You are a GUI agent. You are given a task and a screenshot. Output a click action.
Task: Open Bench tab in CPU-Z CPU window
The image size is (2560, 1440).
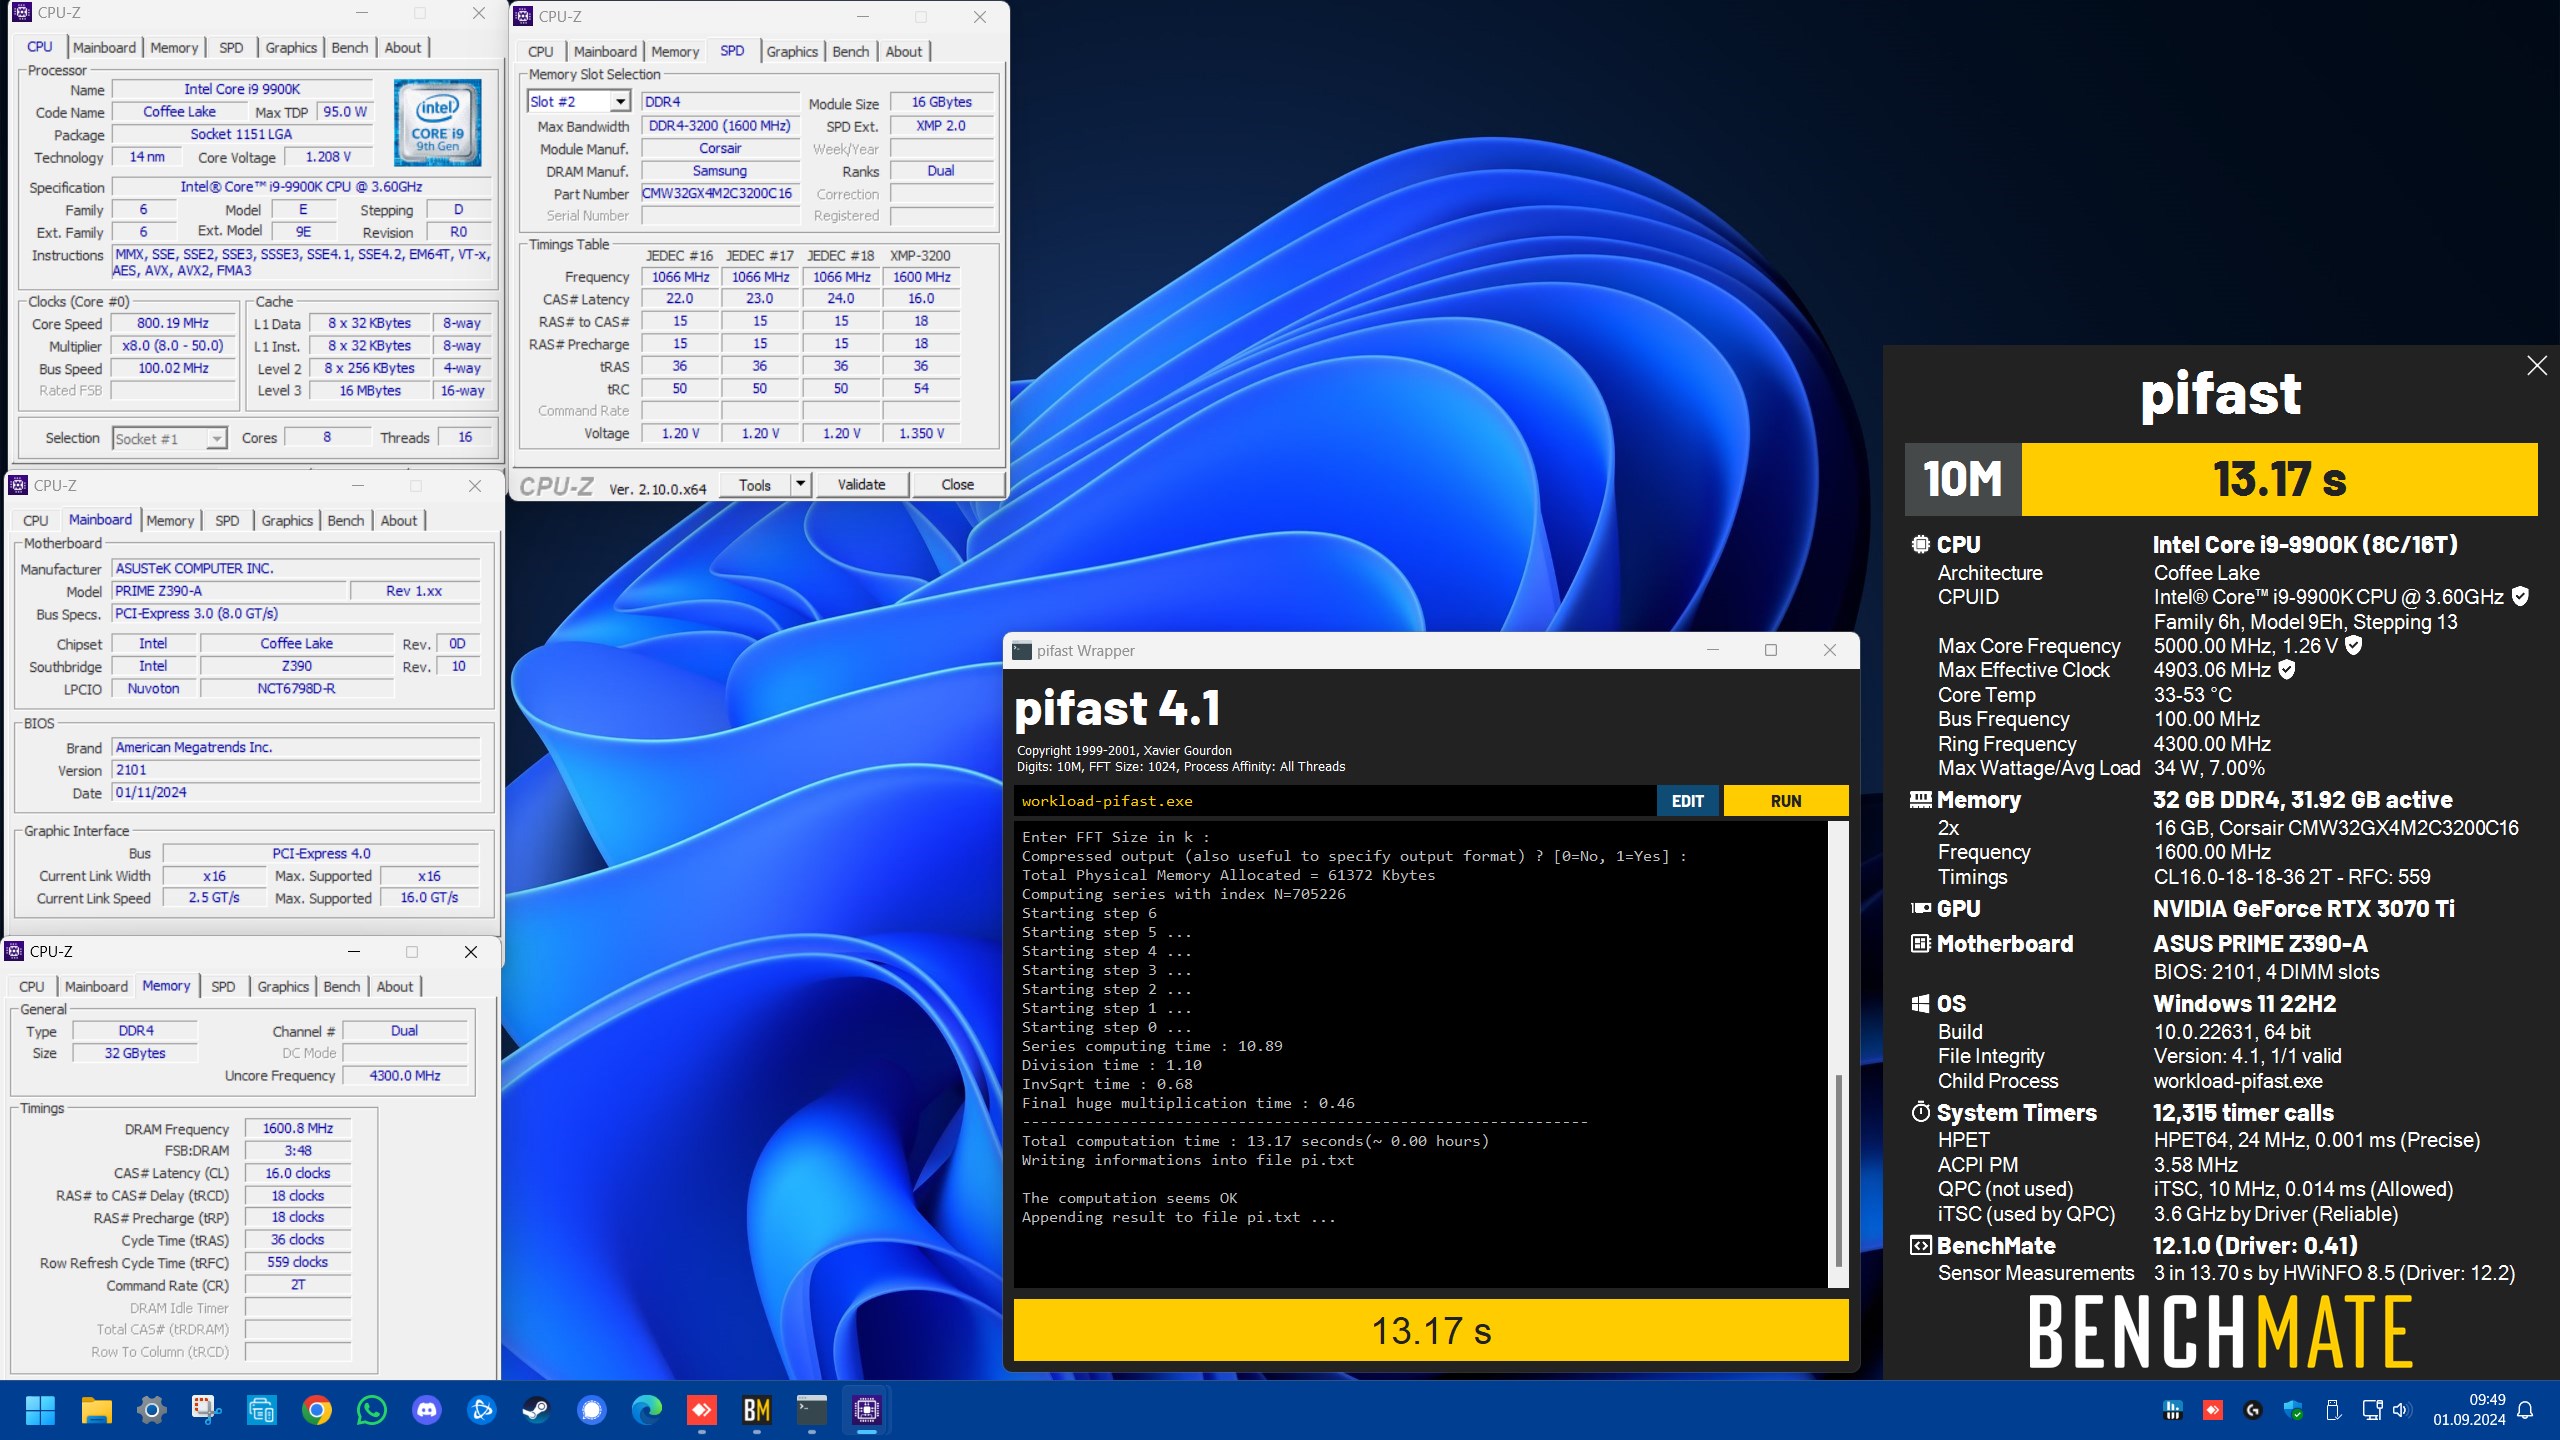click(350, 48)
